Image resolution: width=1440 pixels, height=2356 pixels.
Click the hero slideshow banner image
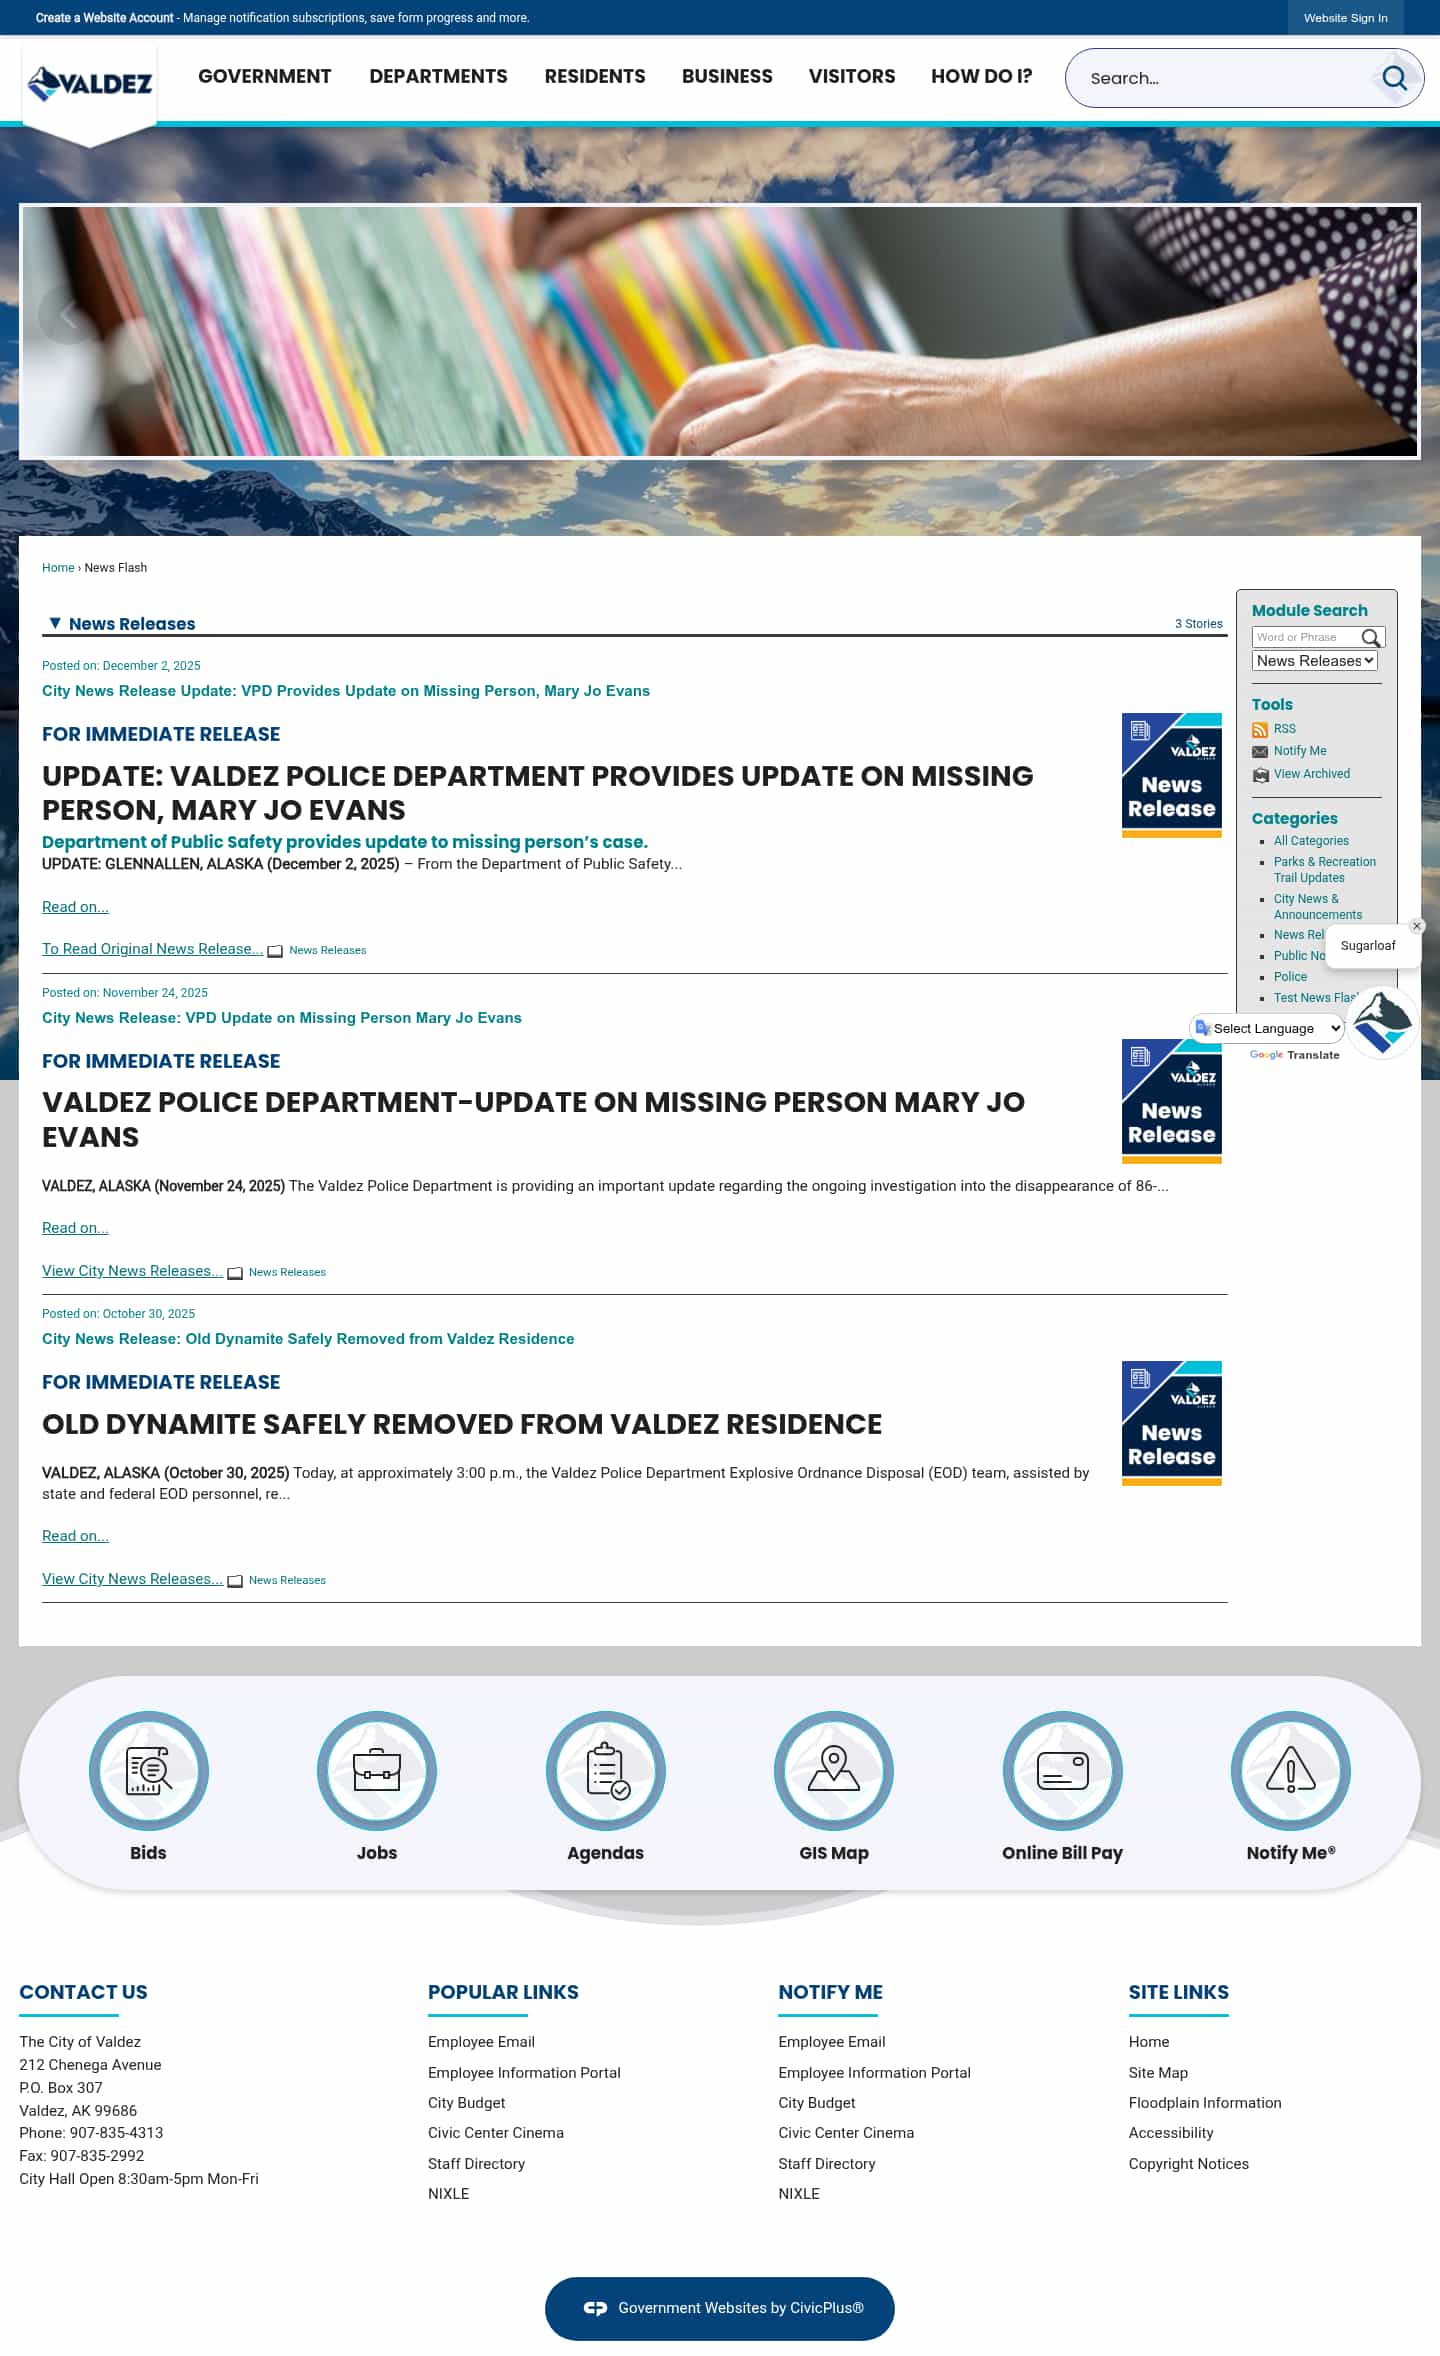pos(720,332)
